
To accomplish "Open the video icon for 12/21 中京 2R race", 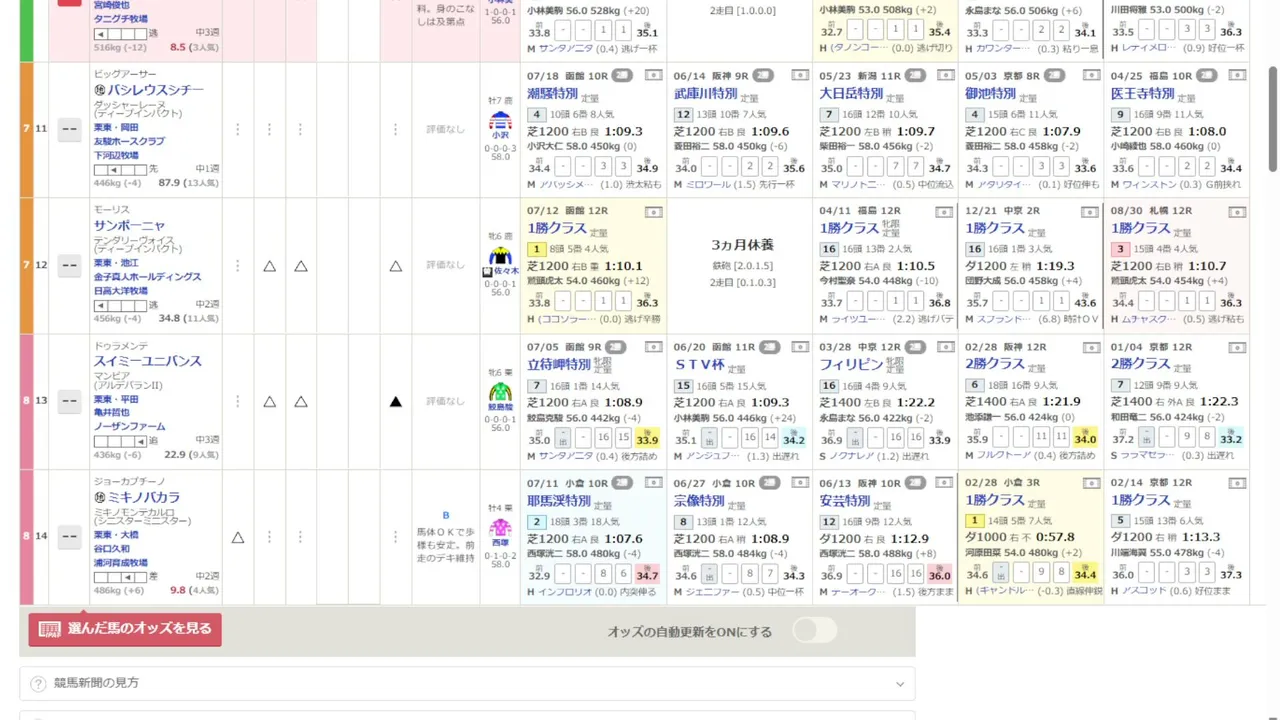I will [x=1091, y=211].
